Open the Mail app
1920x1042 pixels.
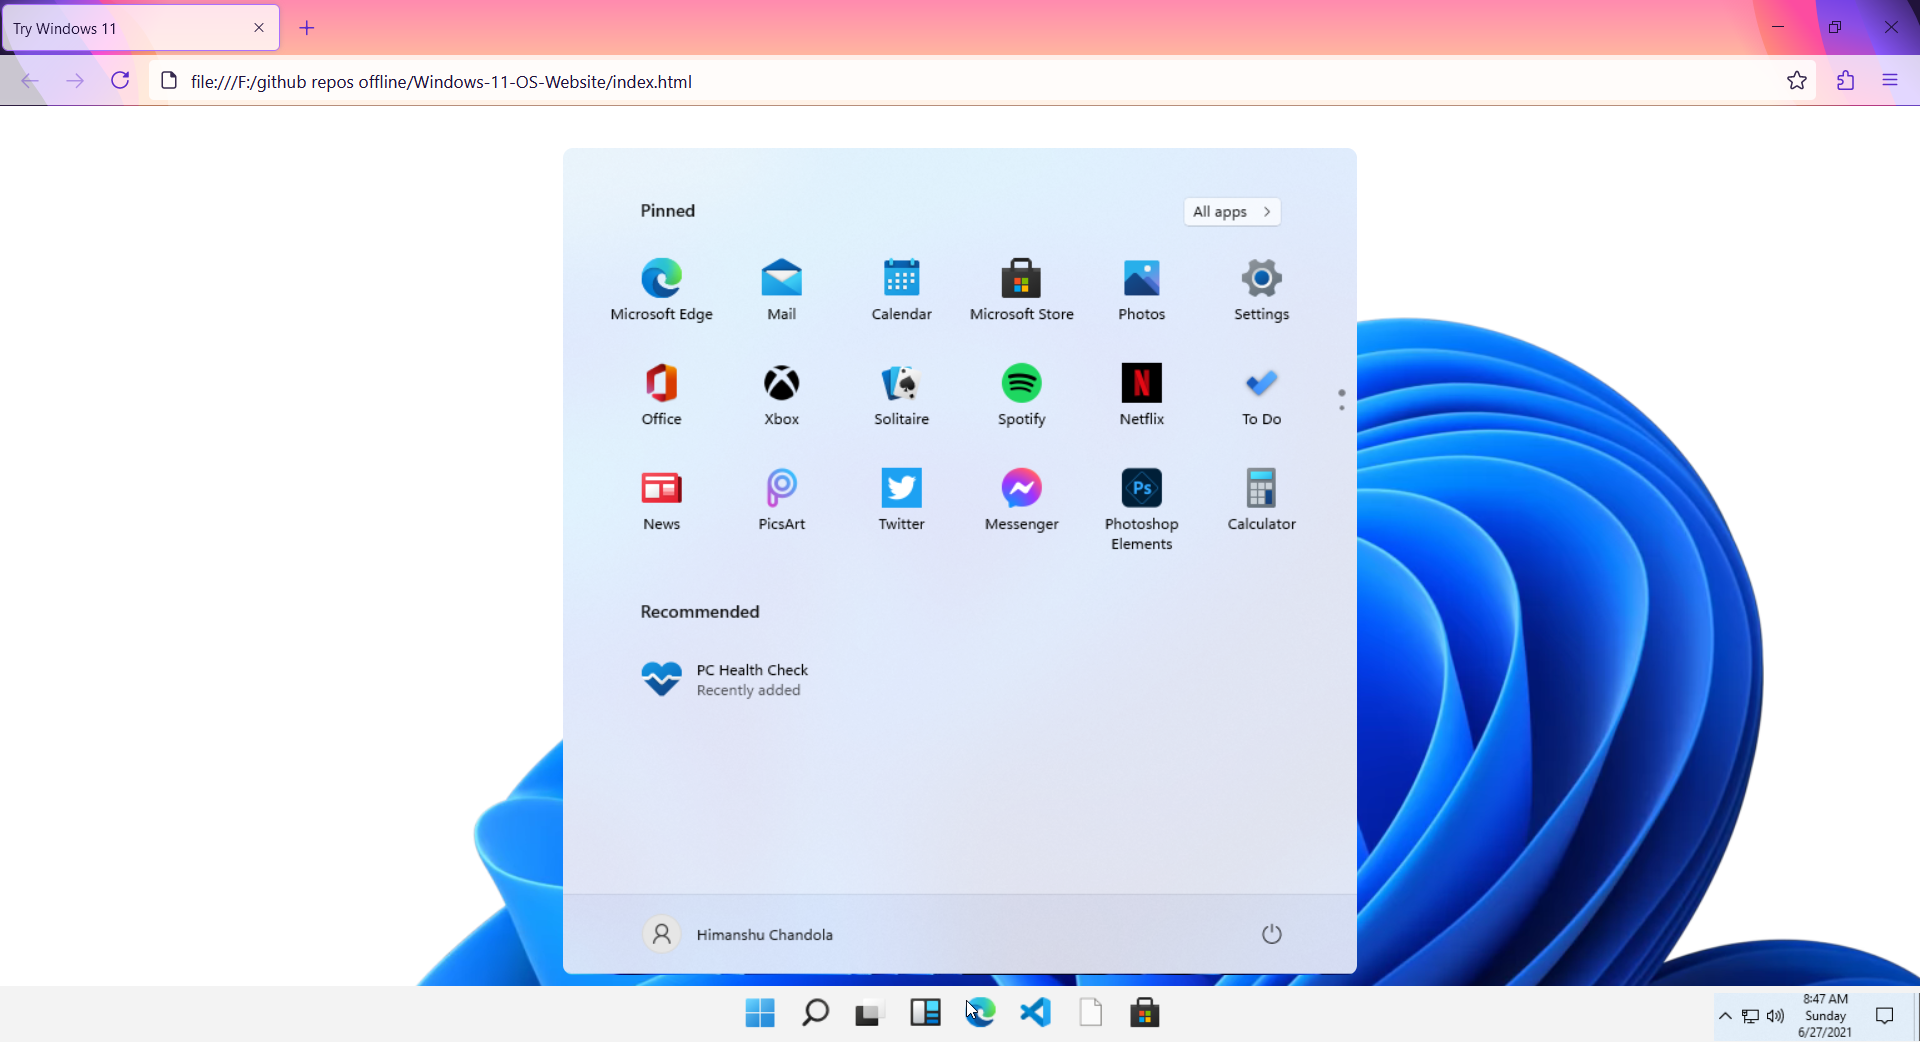[781, 289]
